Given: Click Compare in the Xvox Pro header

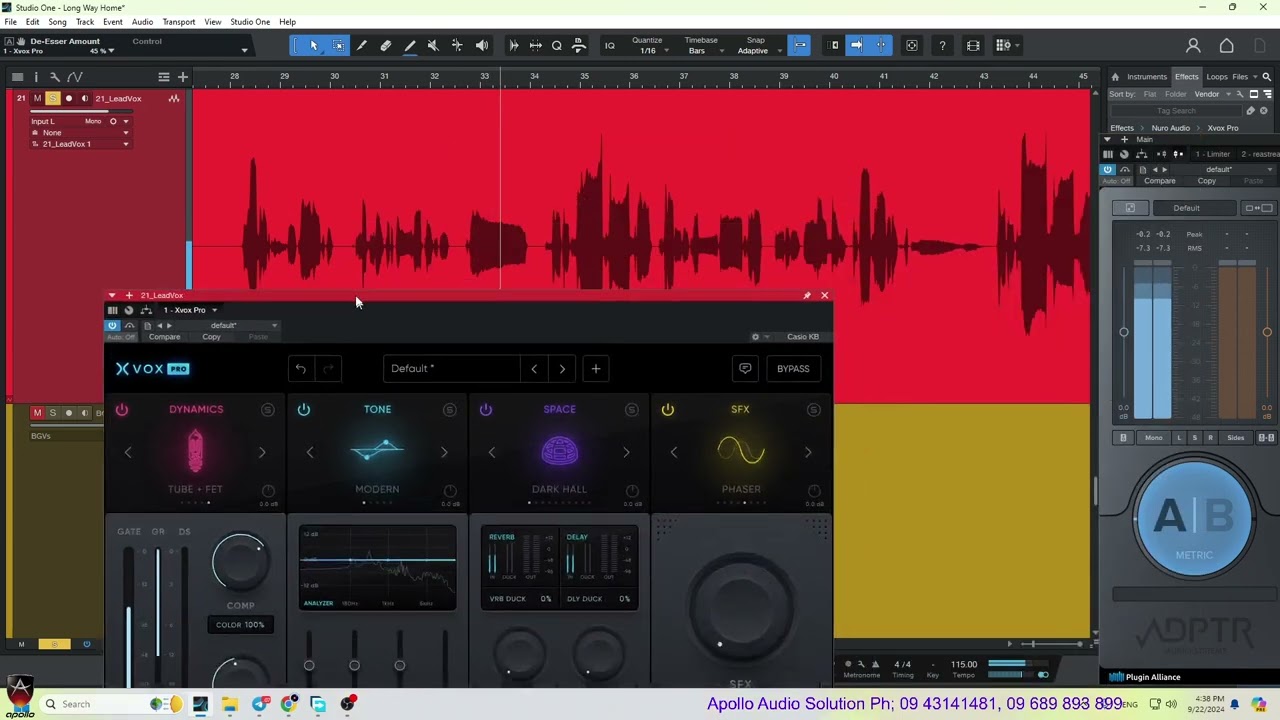Looking at the screenshot, I should click(164, 337).
